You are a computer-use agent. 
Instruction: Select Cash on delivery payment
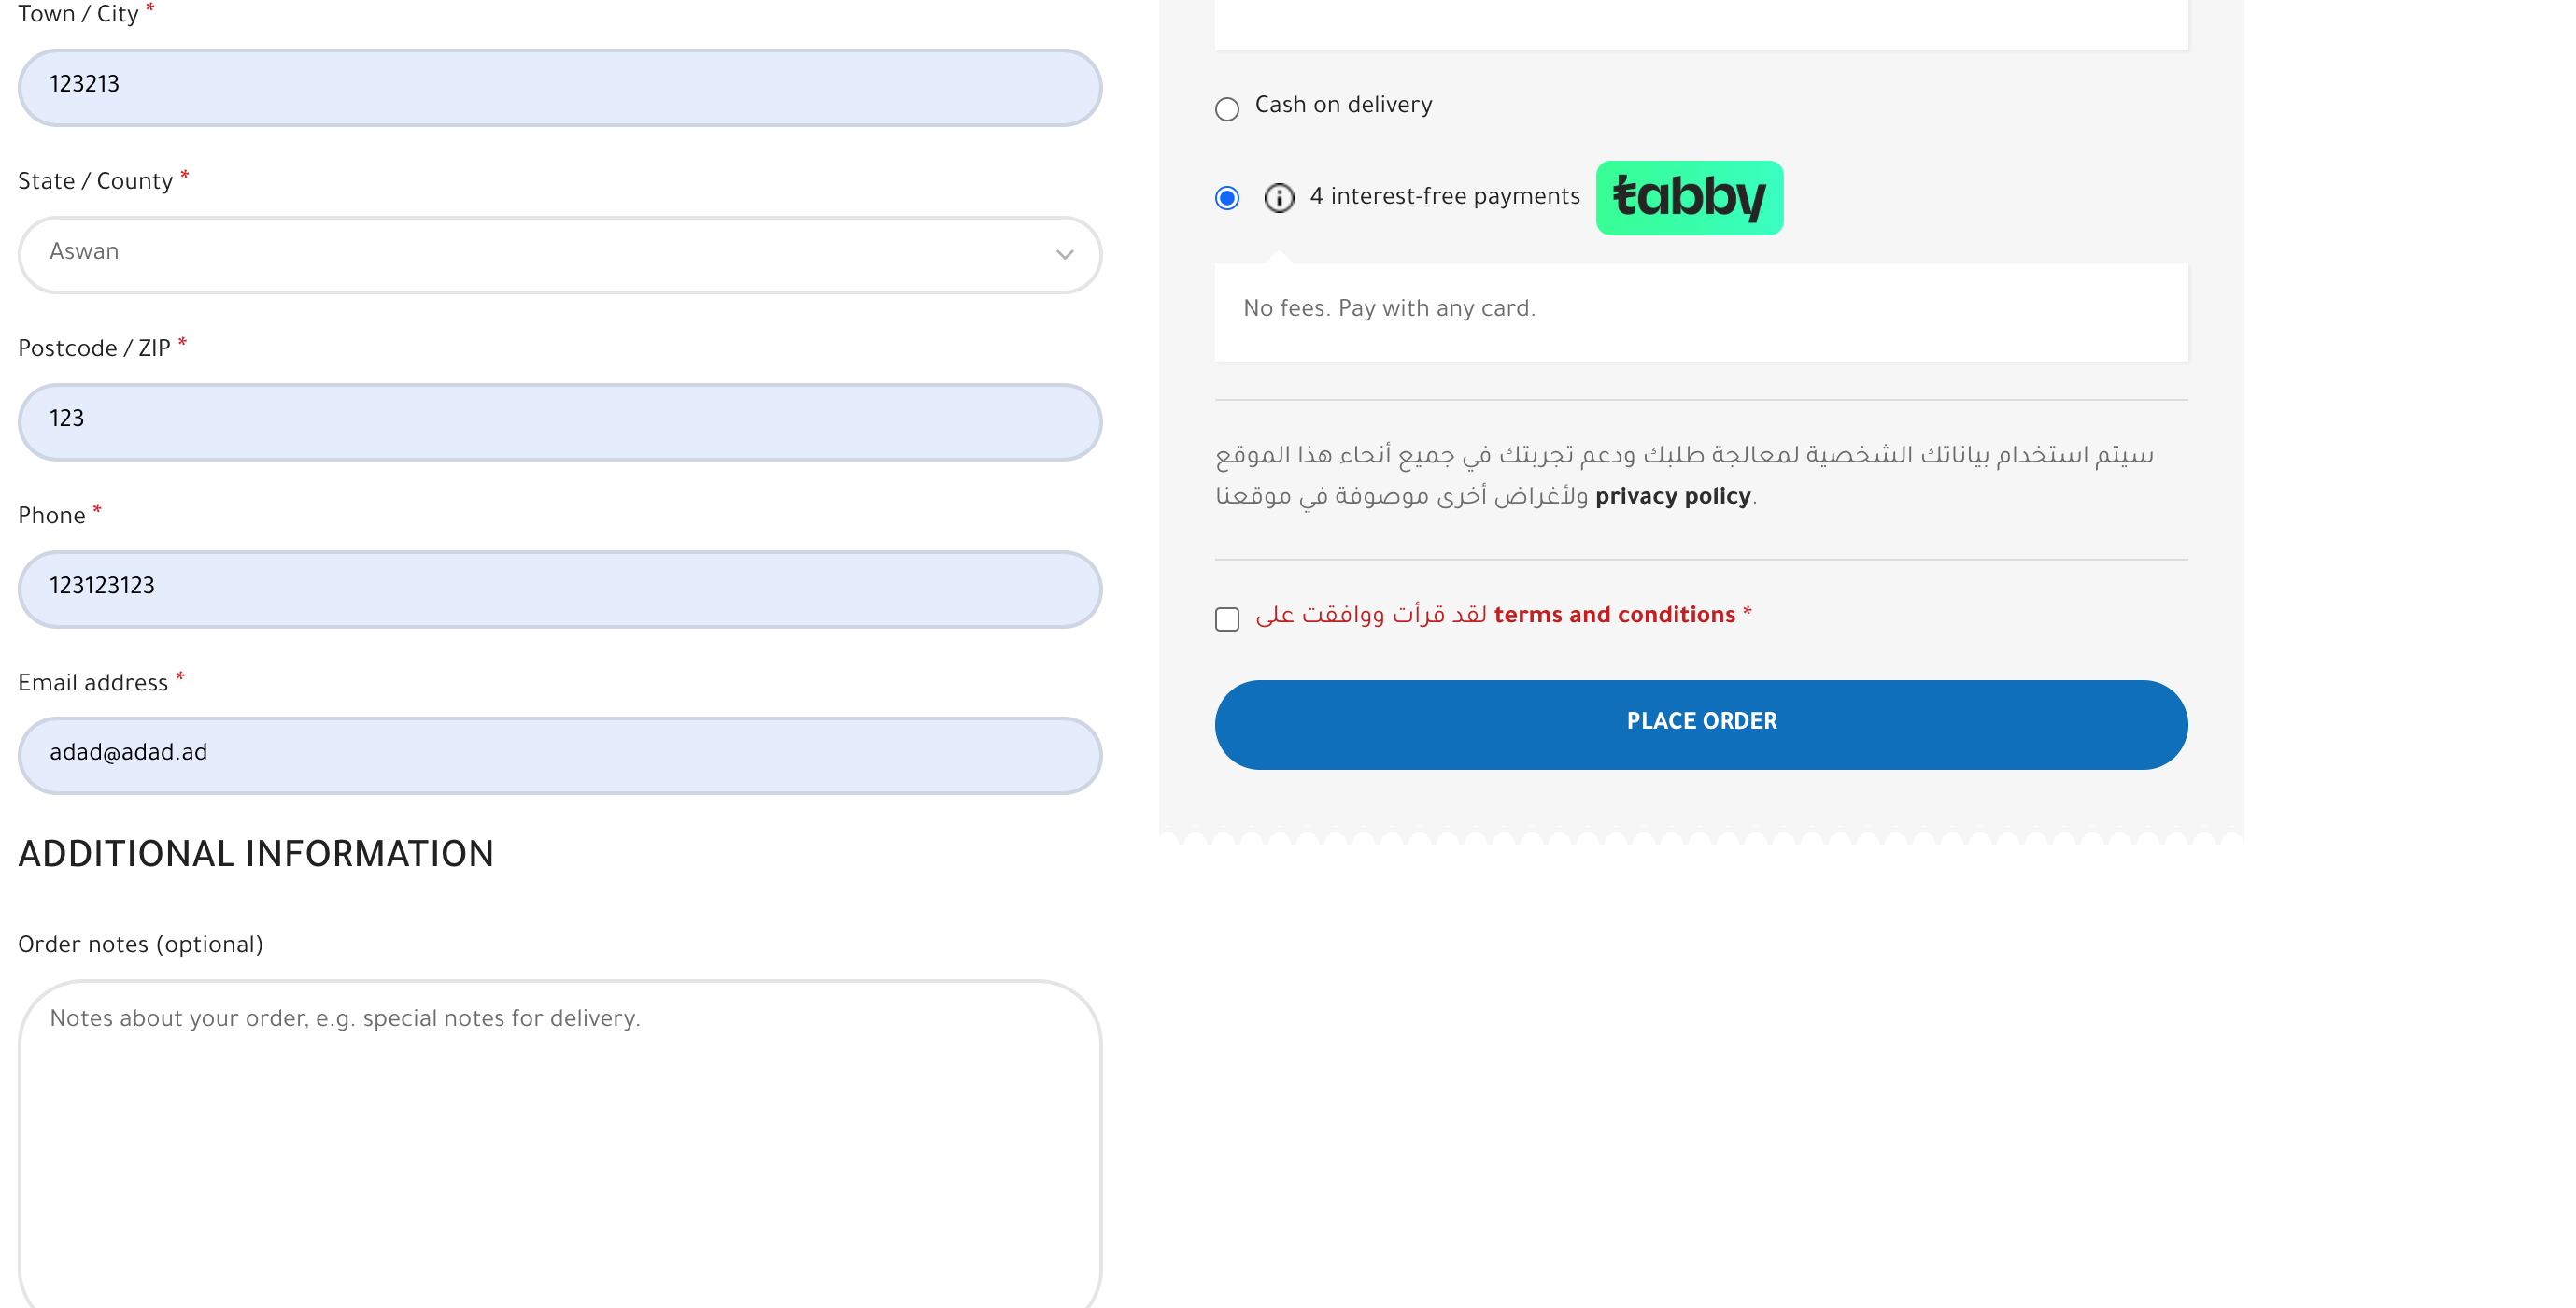pyautogui.click(x=1227, y=108)
